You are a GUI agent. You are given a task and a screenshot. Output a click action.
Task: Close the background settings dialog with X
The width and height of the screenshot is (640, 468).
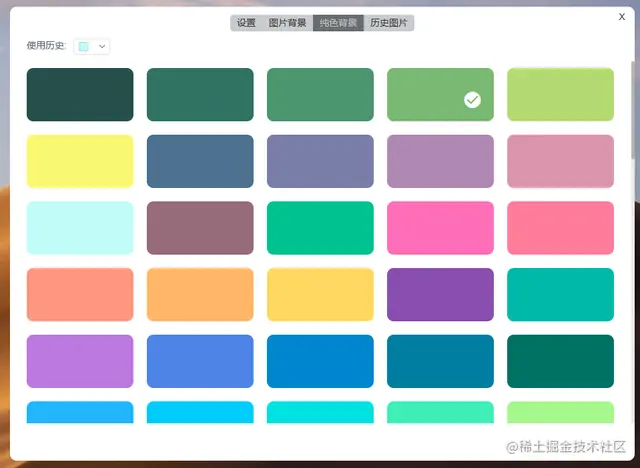coord(622,17)
